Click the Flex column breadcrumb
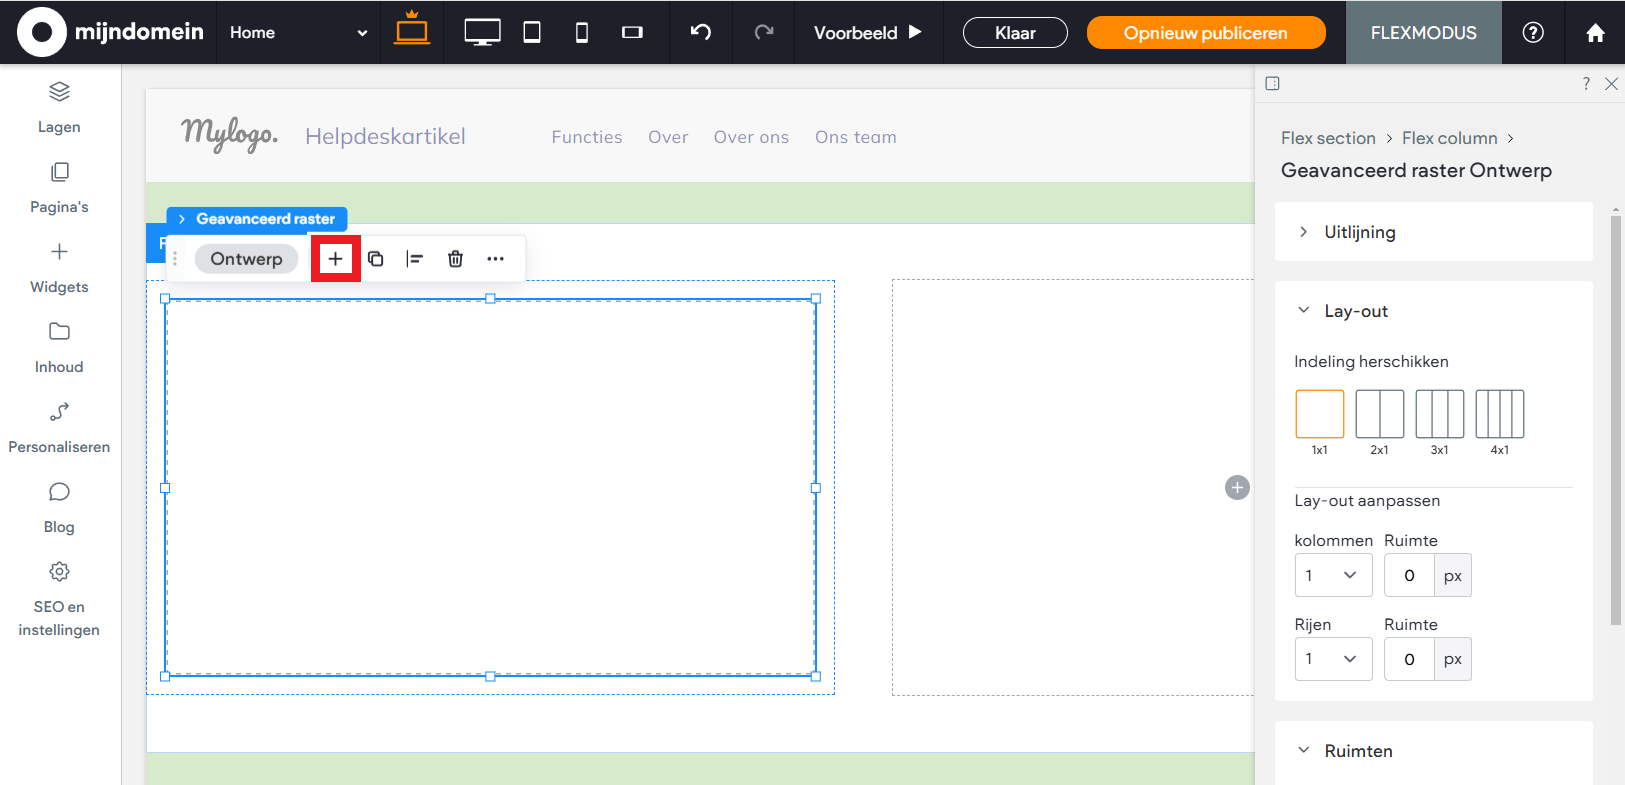 pyautogui.click(x=1449, y=138)
